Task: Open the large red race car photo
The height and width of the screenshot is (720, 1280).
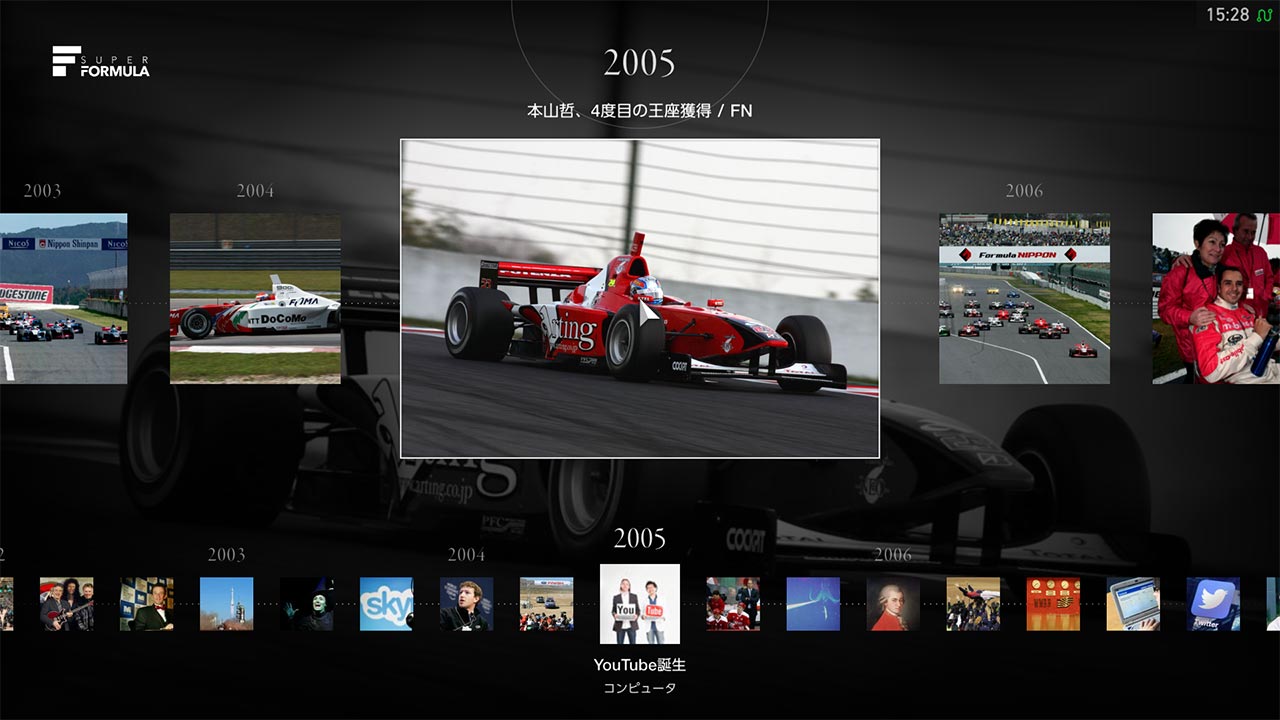Action: pyautogui.click(x=640, y=298)
